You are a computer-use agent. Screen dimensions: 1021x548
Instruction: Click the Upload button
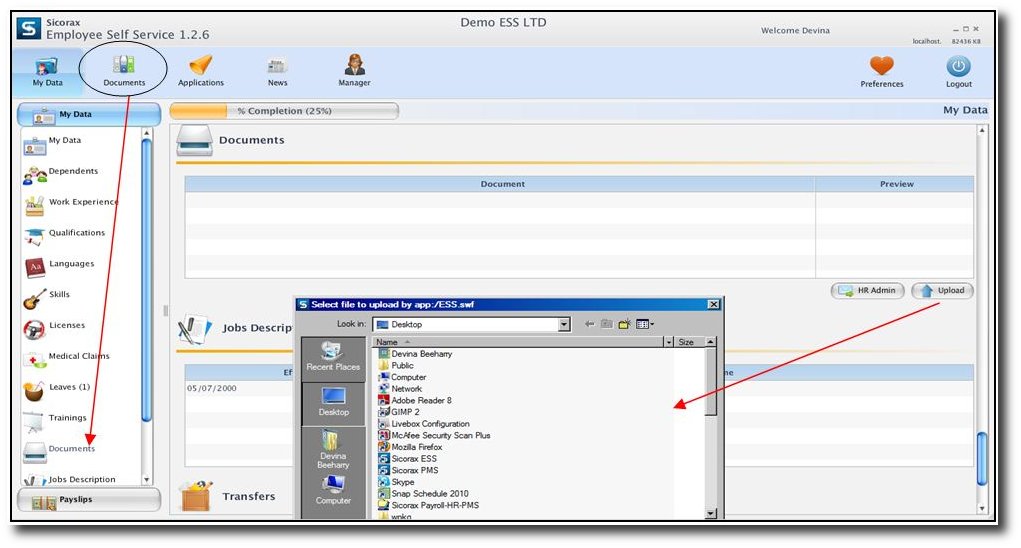(x=942, y=291)
